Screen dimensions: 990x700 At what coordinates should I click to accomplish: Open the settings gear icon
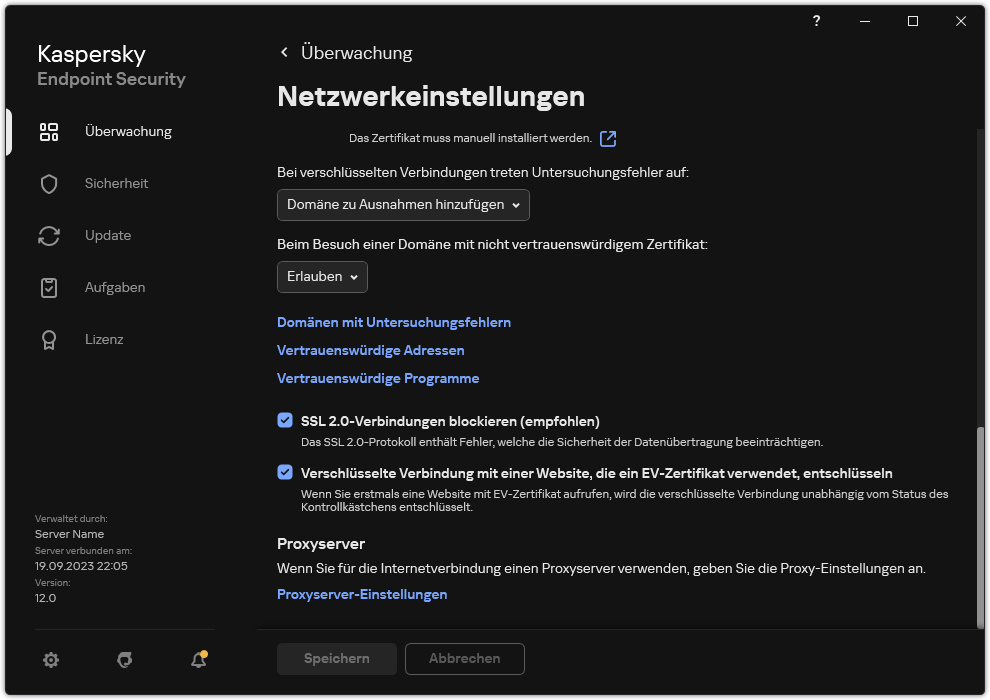(x=51, y=660)
